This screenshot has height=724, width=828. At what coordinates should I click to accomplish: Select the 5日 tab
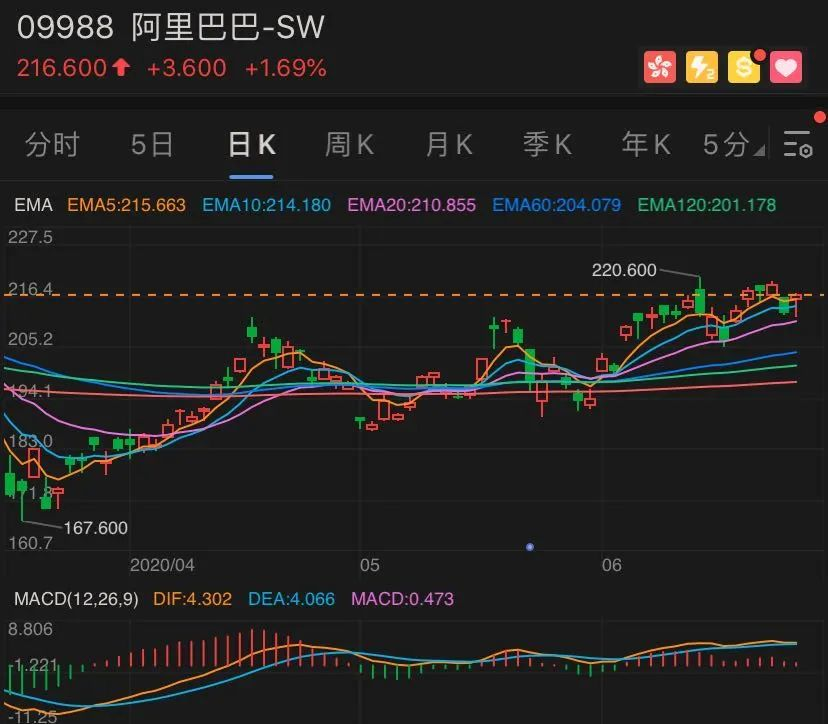152,144
